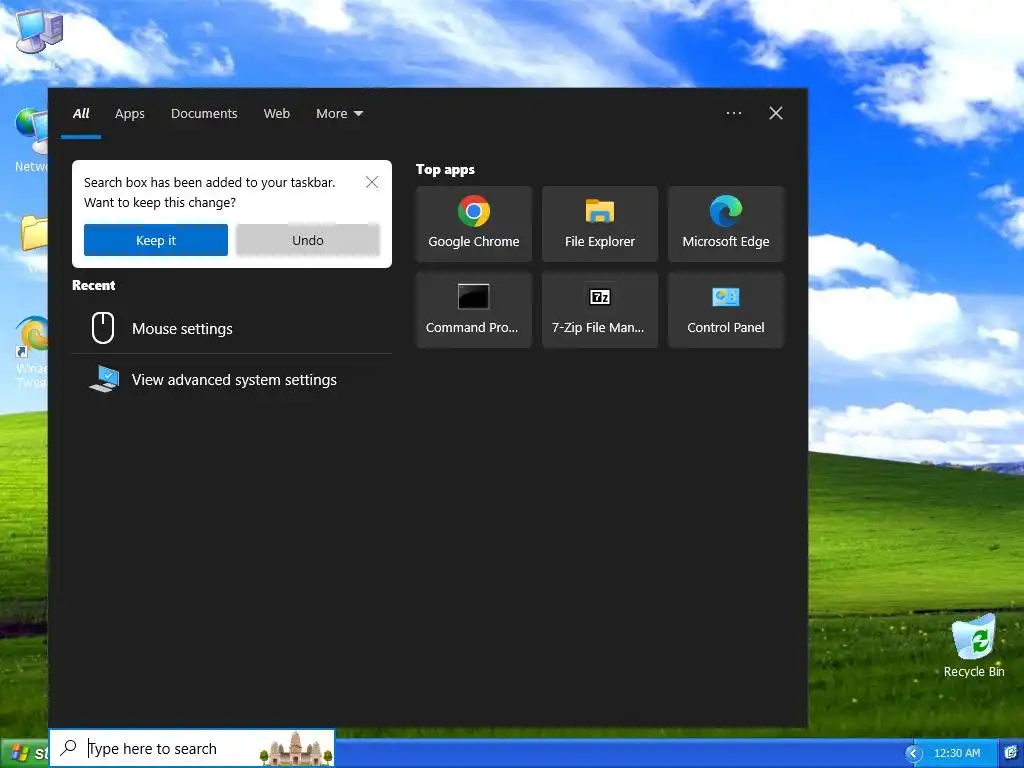Dismiss the search box notification
Screen dimensions: 1024x768
[372, 182]
